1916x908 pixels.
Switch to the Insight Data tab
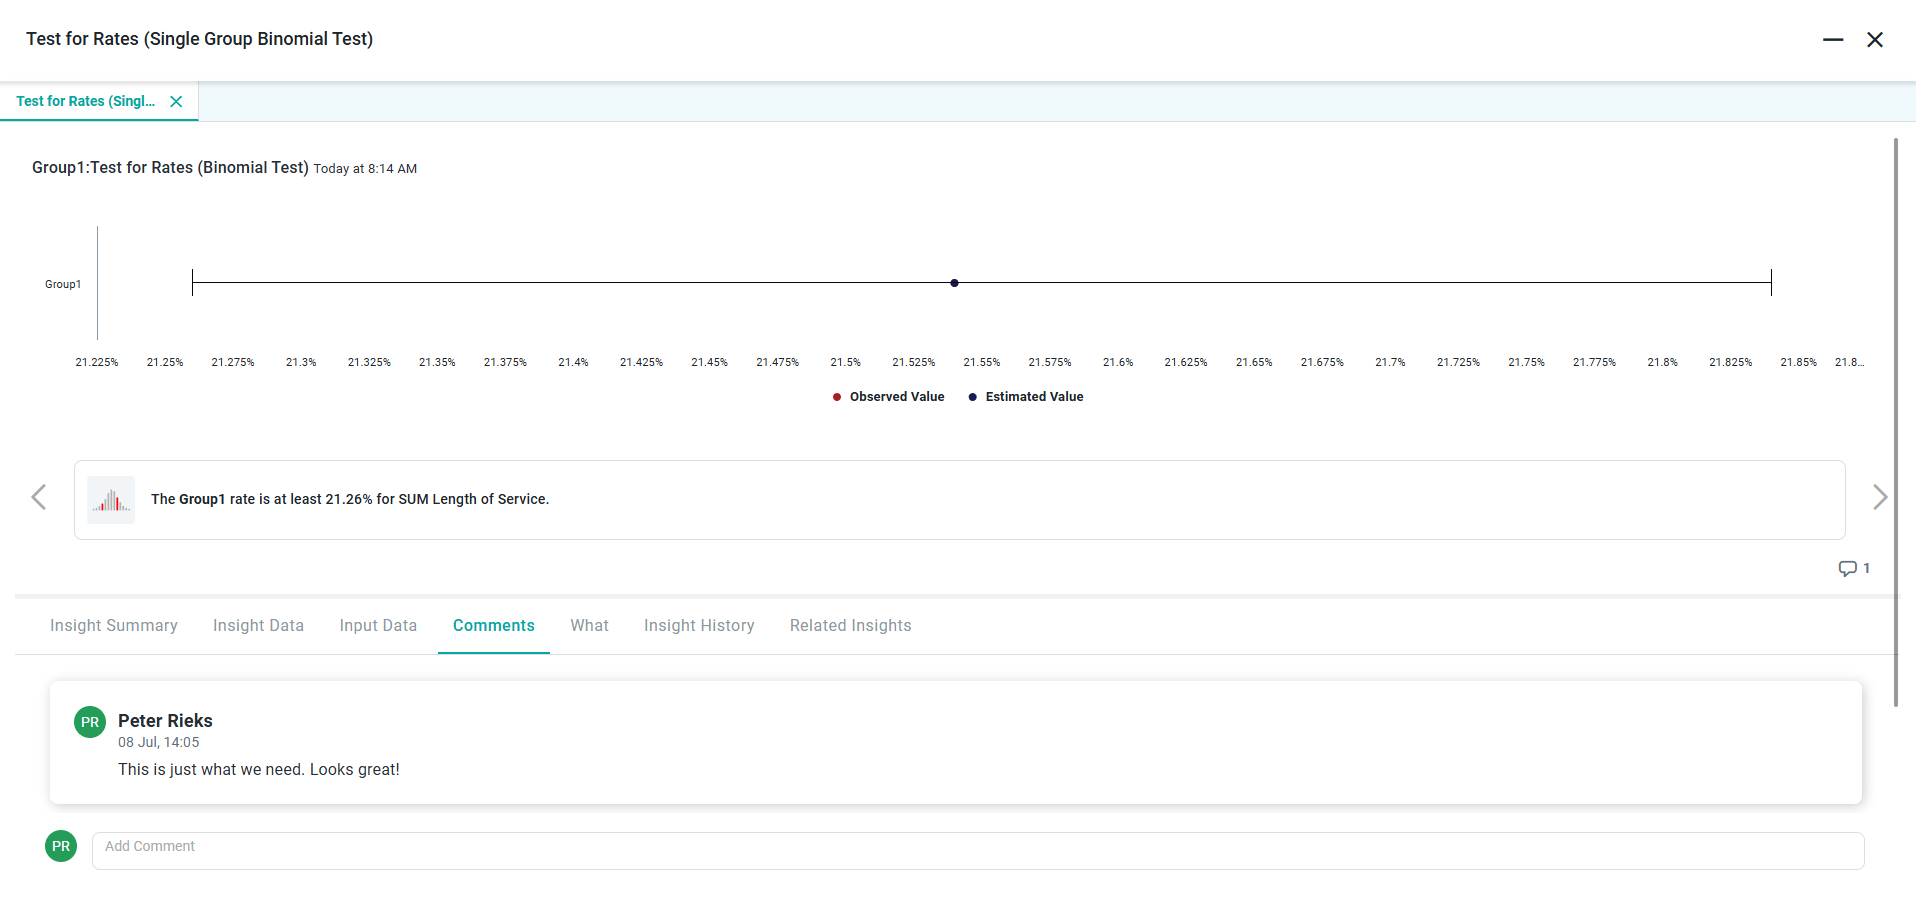click(258, 625)
